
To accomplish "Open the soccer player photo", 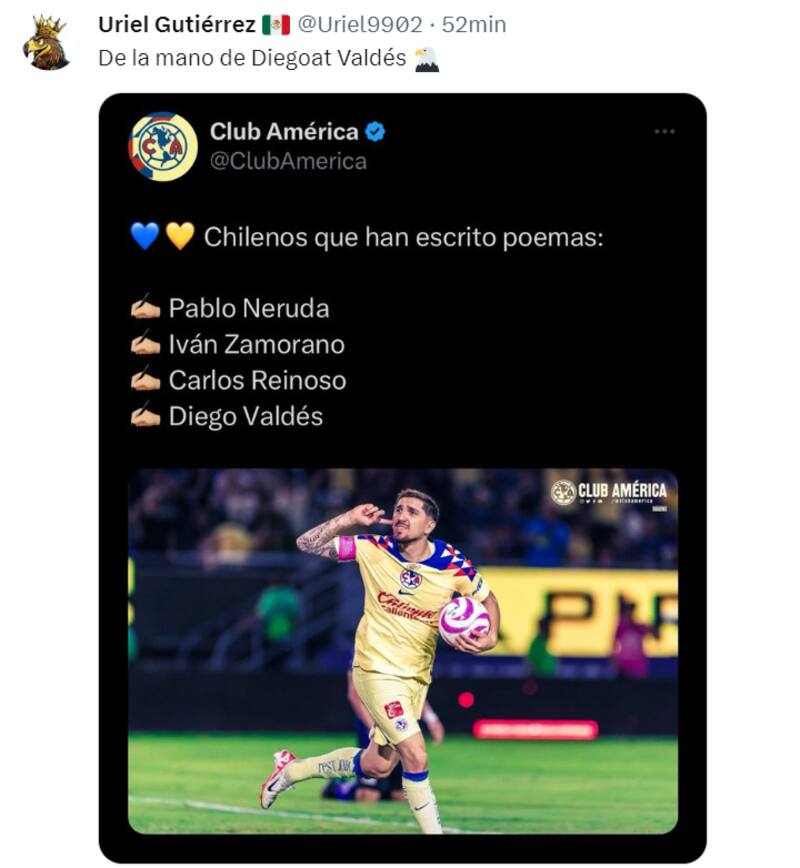I will point(402,650).
